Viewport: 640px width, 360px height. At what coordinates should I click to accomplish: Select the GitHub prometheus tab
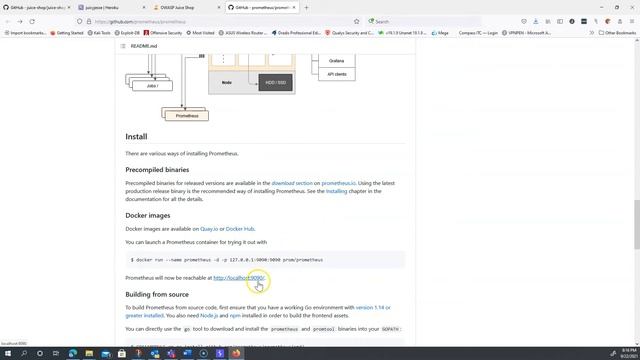click(261, 7)
